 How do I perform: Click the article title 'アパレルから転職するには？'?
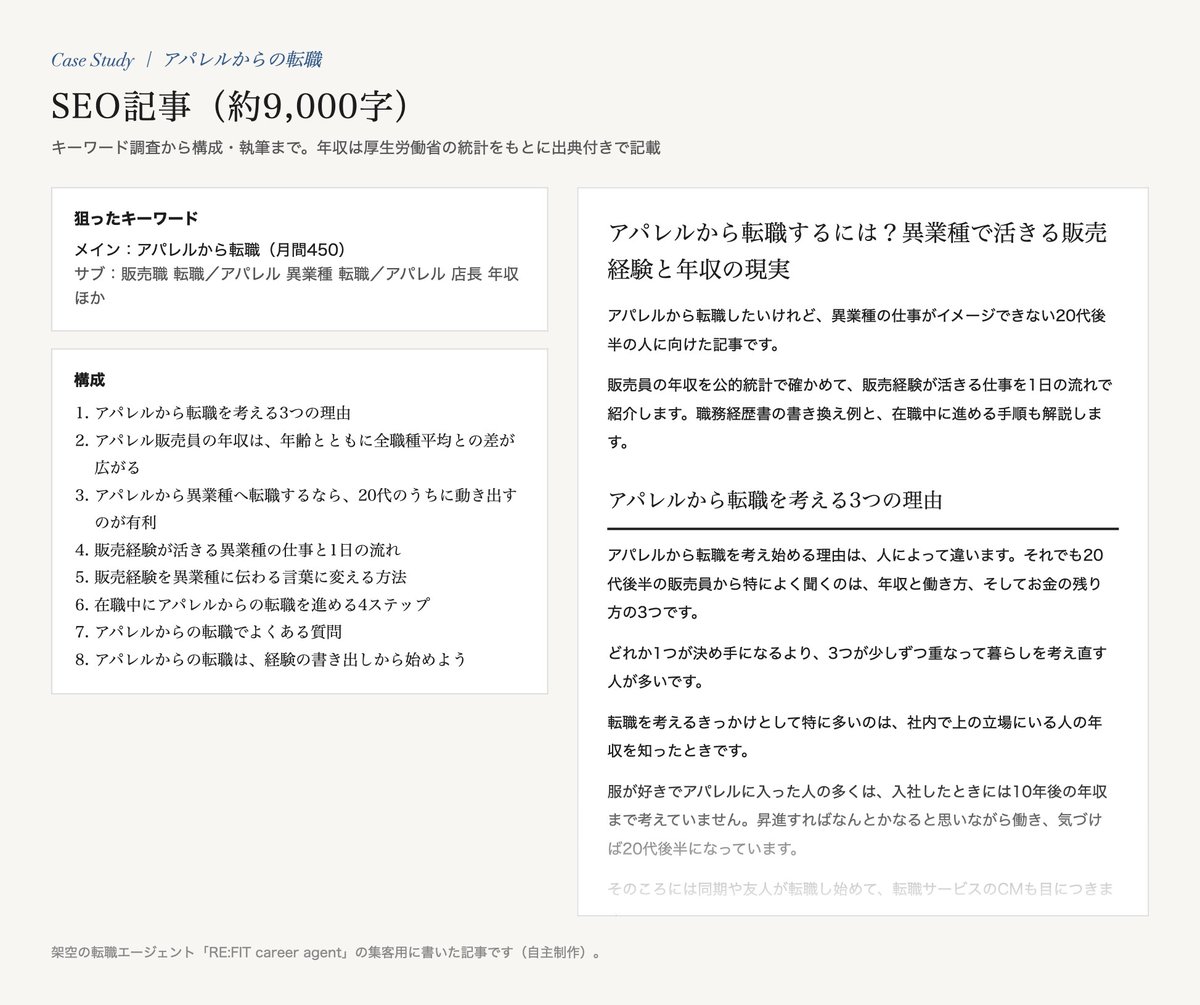click(x=857, y=250)
